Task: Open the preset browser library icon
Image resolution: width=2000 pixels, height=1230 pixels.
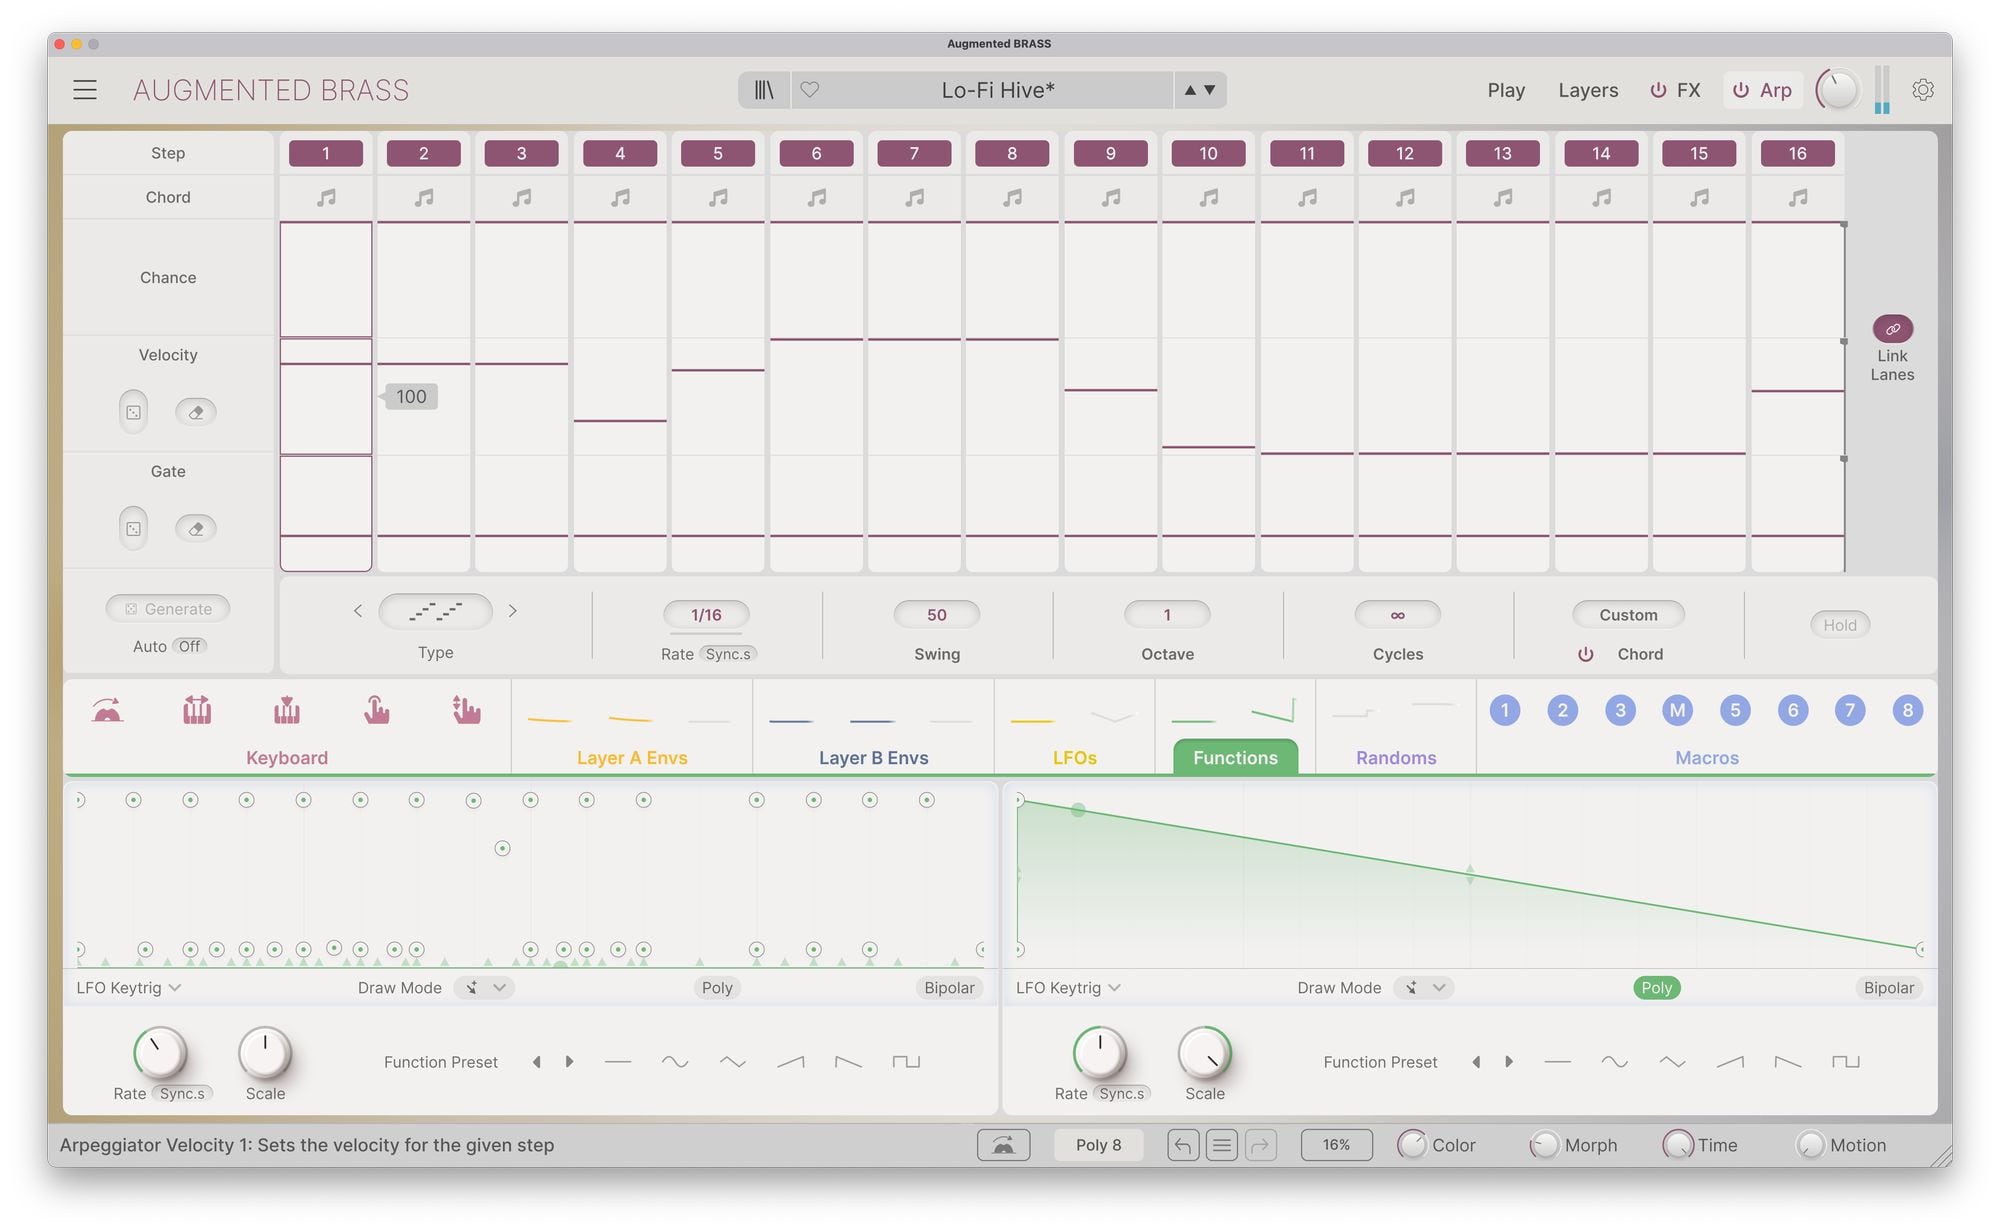Action: 764,90
